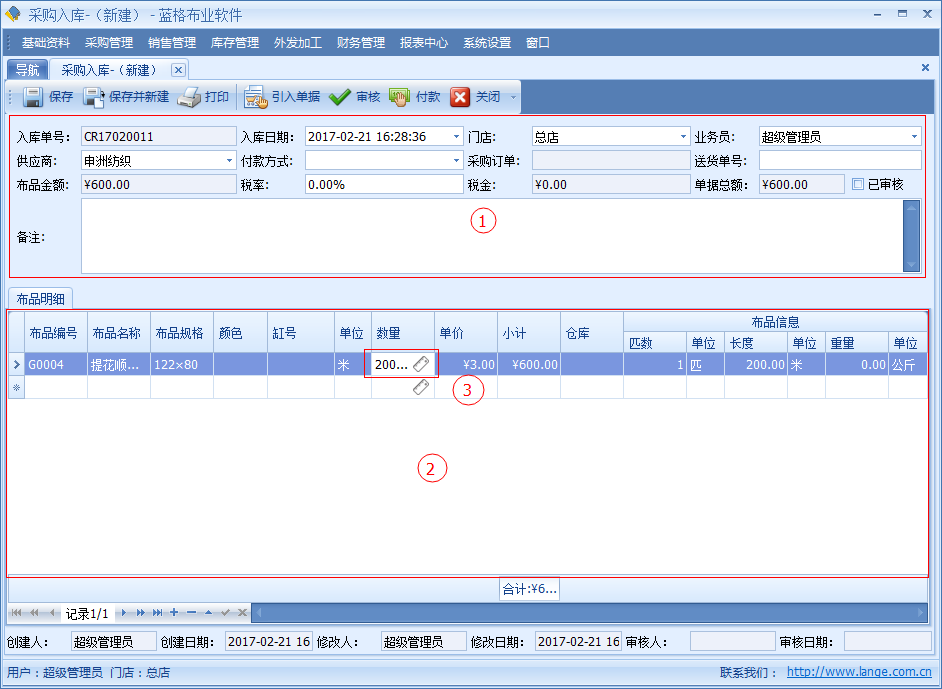This screenshot has height=689, width=942.
Task: Open the www.lange.com.cn link
Action: [x=859, y=673]
